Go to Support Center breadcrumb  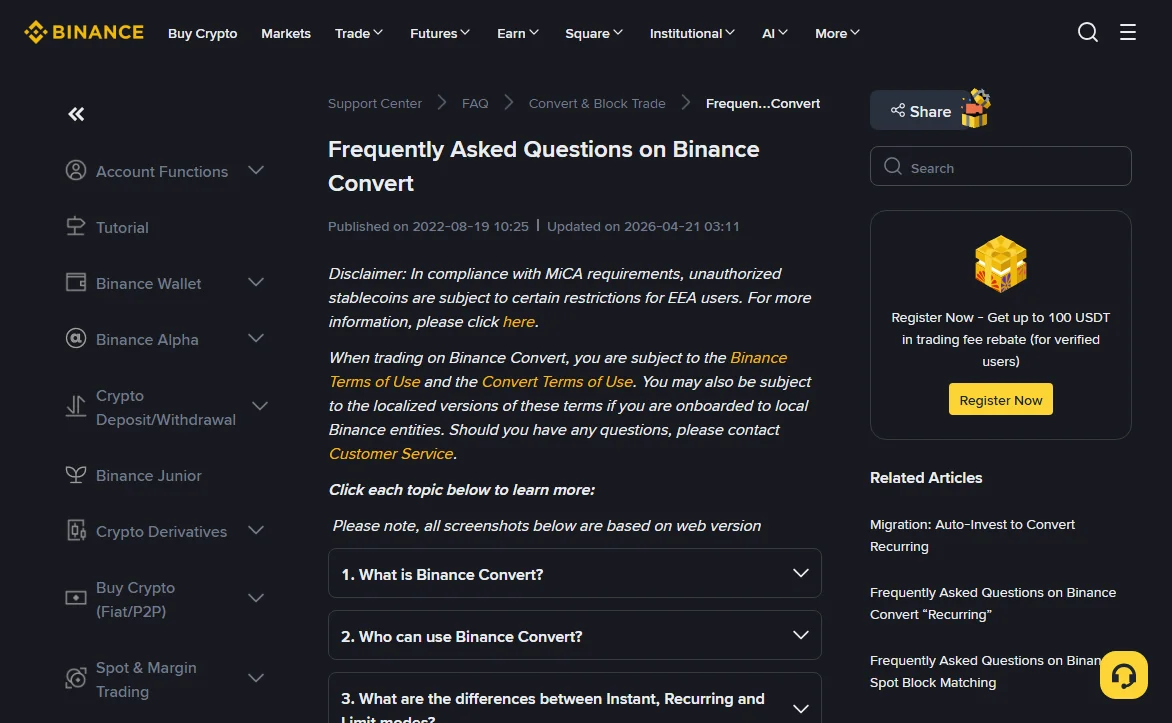[x=374, y=103]
